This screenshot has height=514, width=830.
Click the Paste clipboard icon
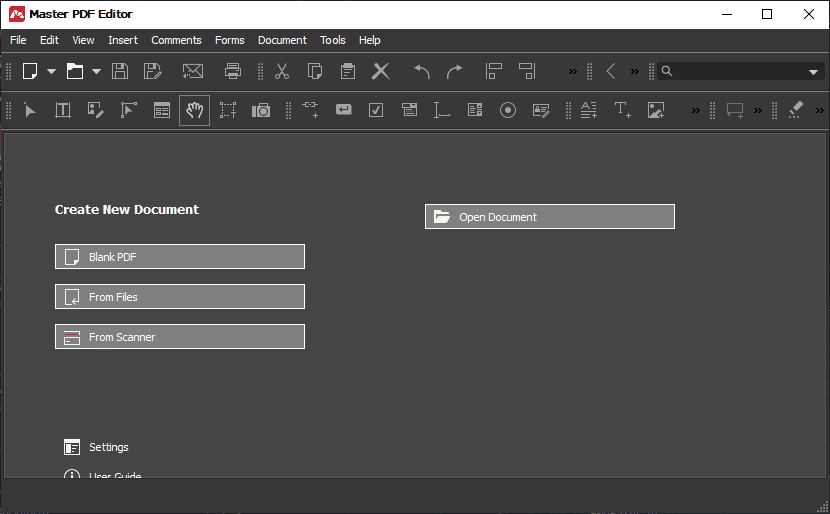tap(348, 71)
